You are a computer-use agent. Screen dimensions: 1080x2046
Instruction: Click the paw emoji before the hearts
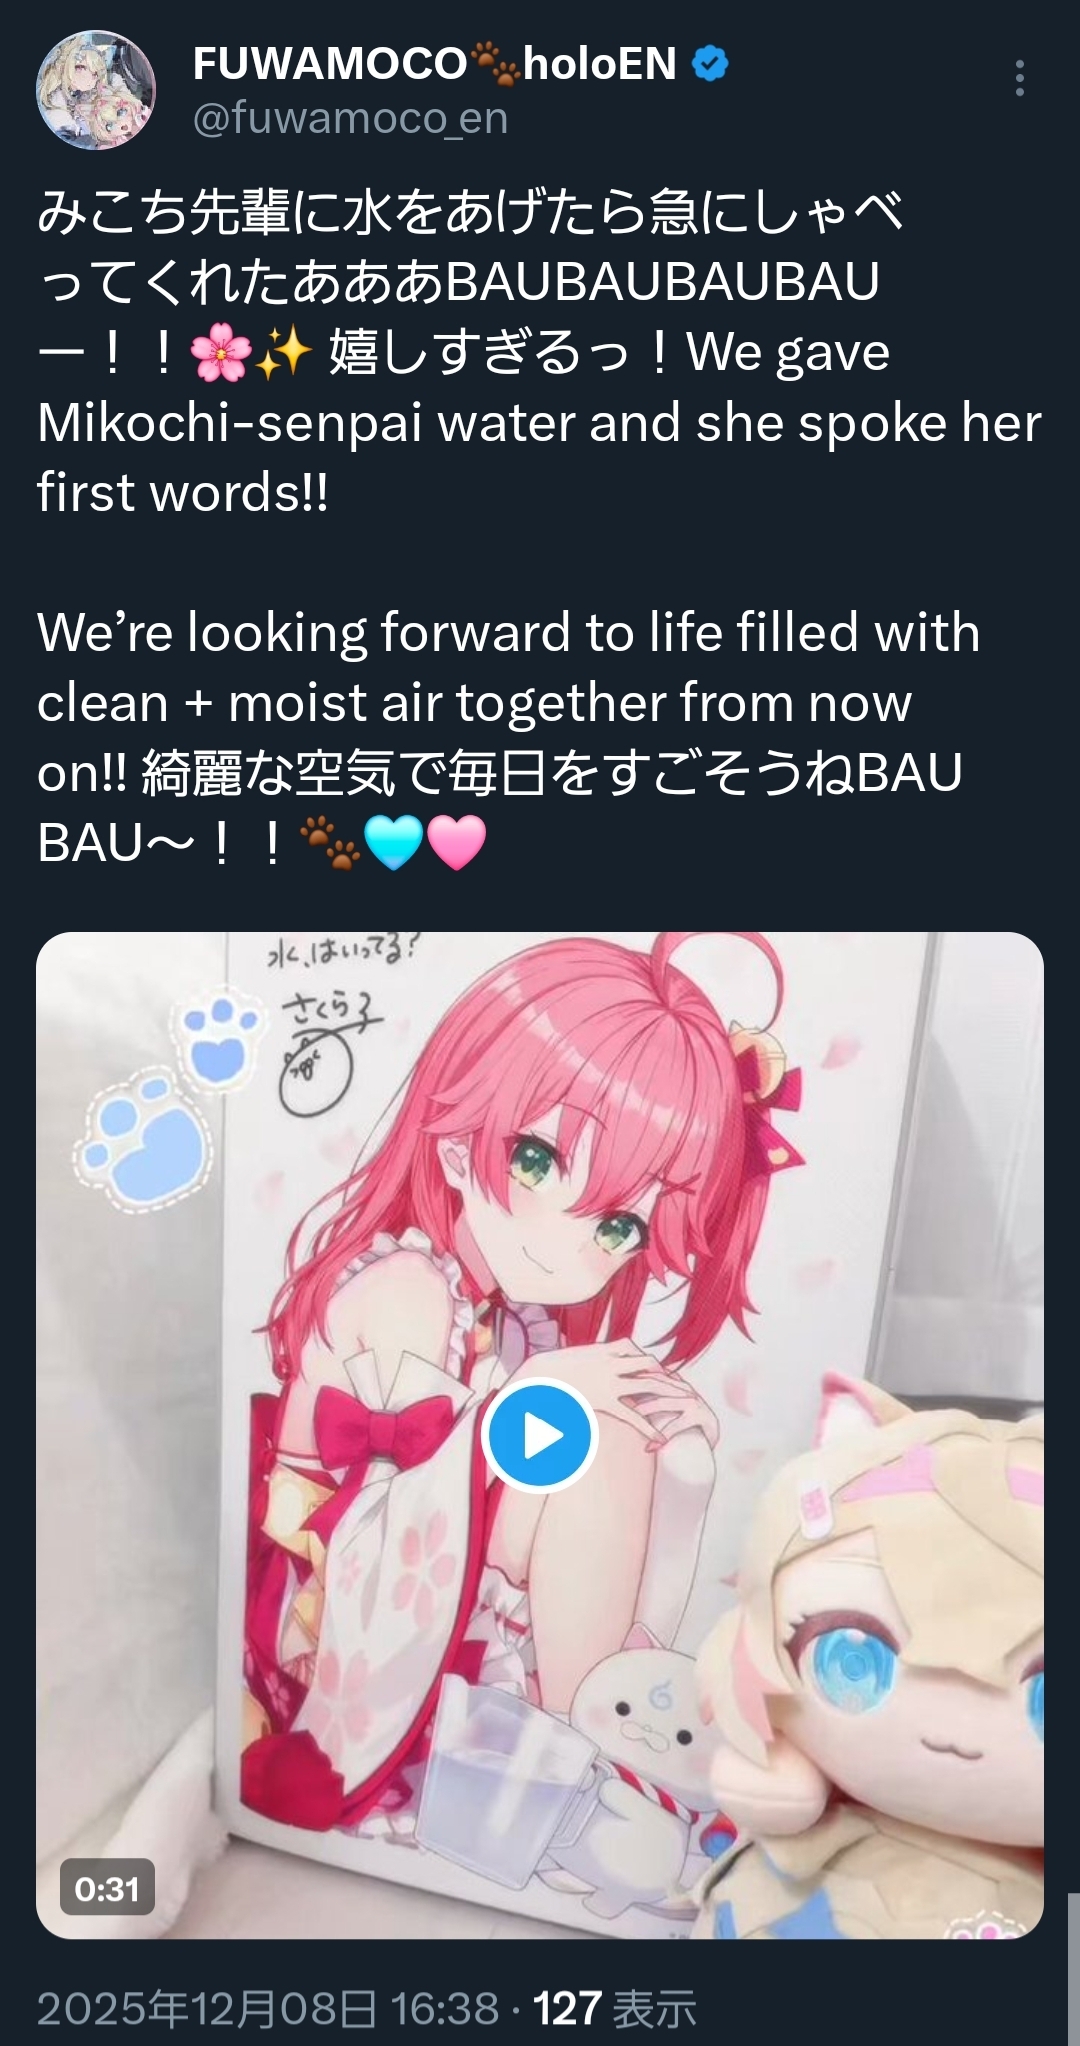tap(330, 842)
